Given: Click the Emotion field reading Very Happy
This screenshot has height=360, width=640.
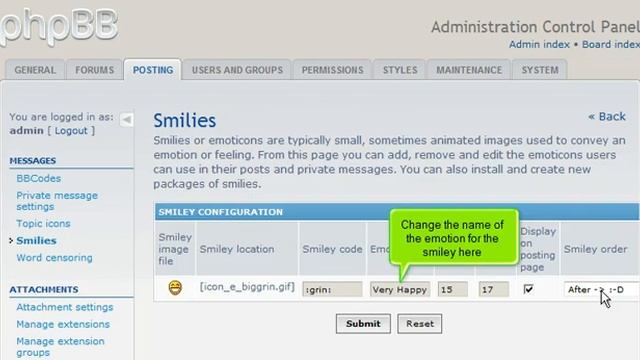Looking at the screenshot, I should (x=400, y=289).
